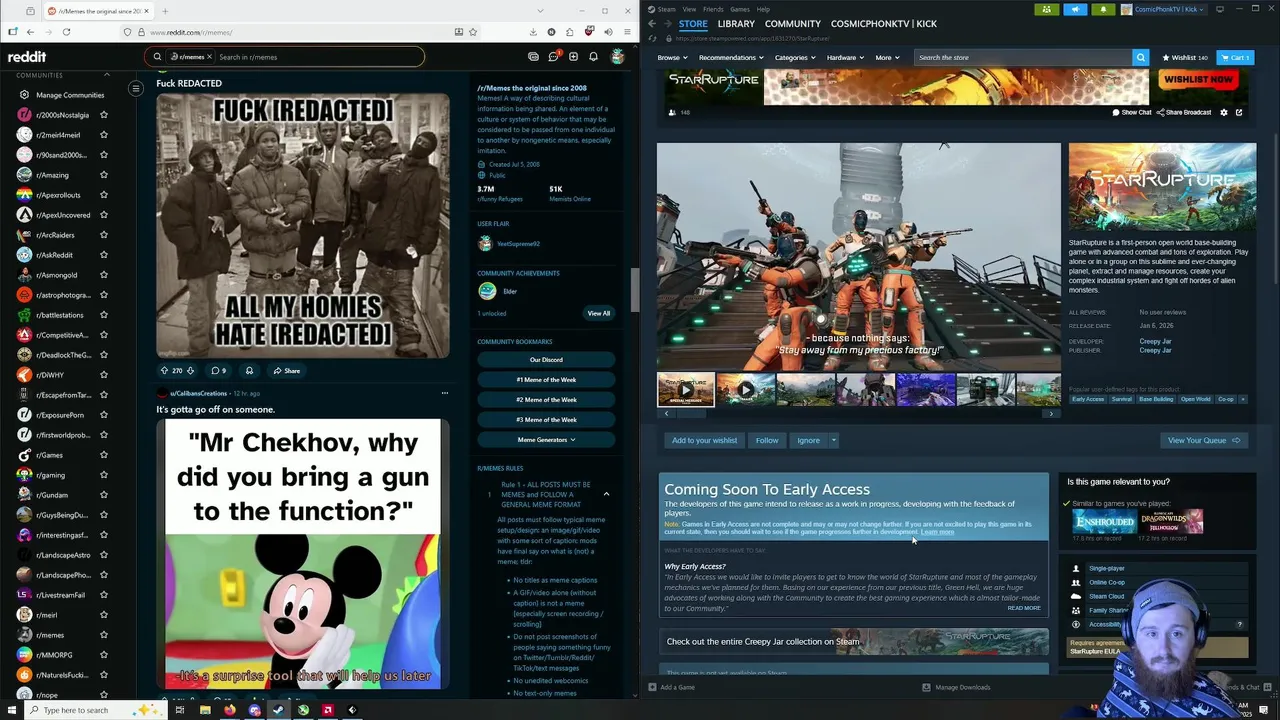Expand the Steam Browse dropdown
The image size is (1280, 720).
(x=672, y=58)
